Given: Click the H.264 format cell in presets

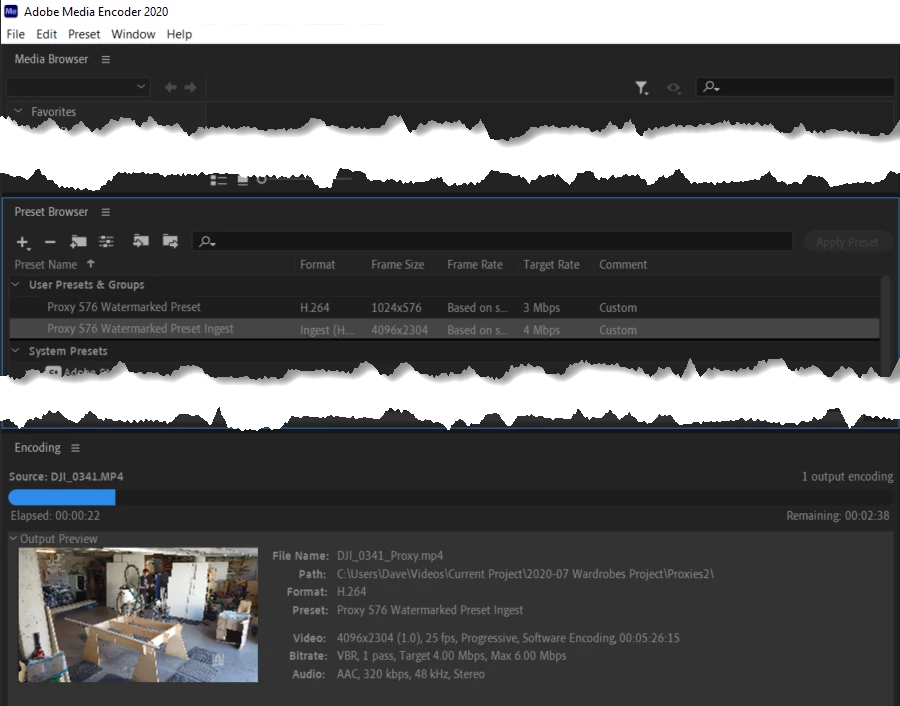Looking at the screenshot, I should (x=315, y=308).
